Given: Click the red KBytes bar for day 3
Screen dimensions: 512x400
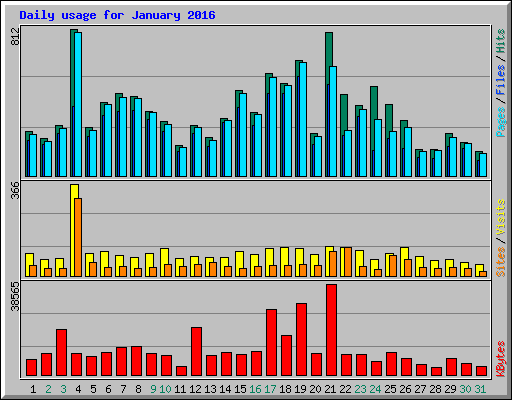Looking at the screenshot, I should pos(61,353).
